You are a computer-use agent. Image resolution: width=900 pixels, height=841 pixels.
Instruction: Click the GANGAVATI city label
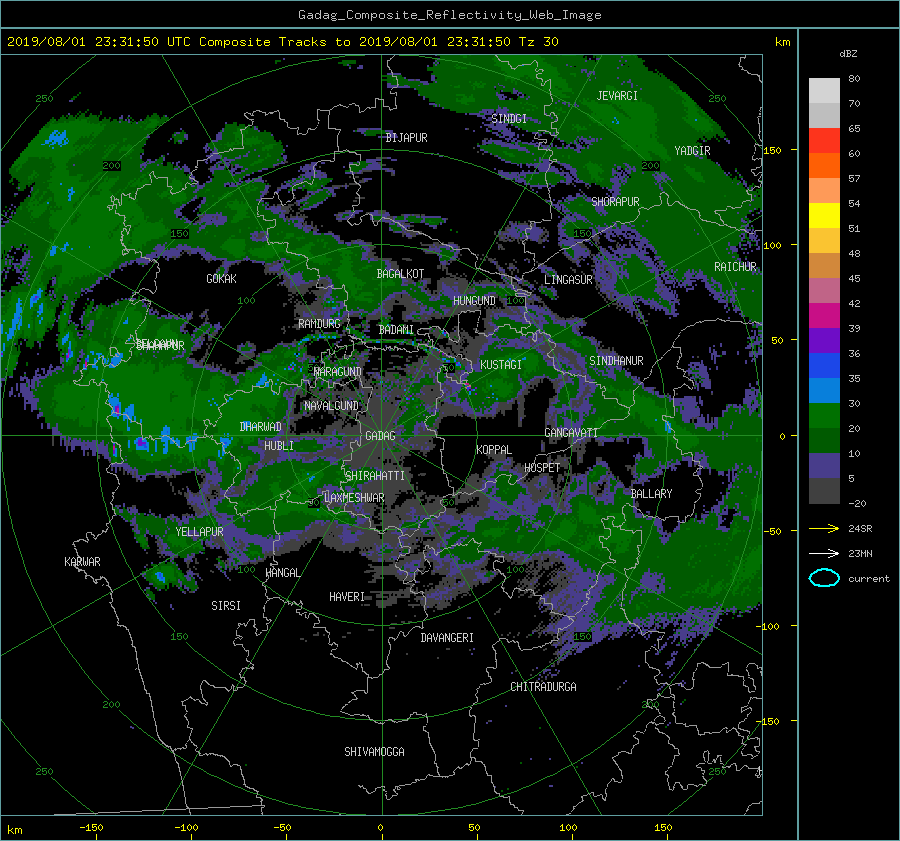coord(571,432)
